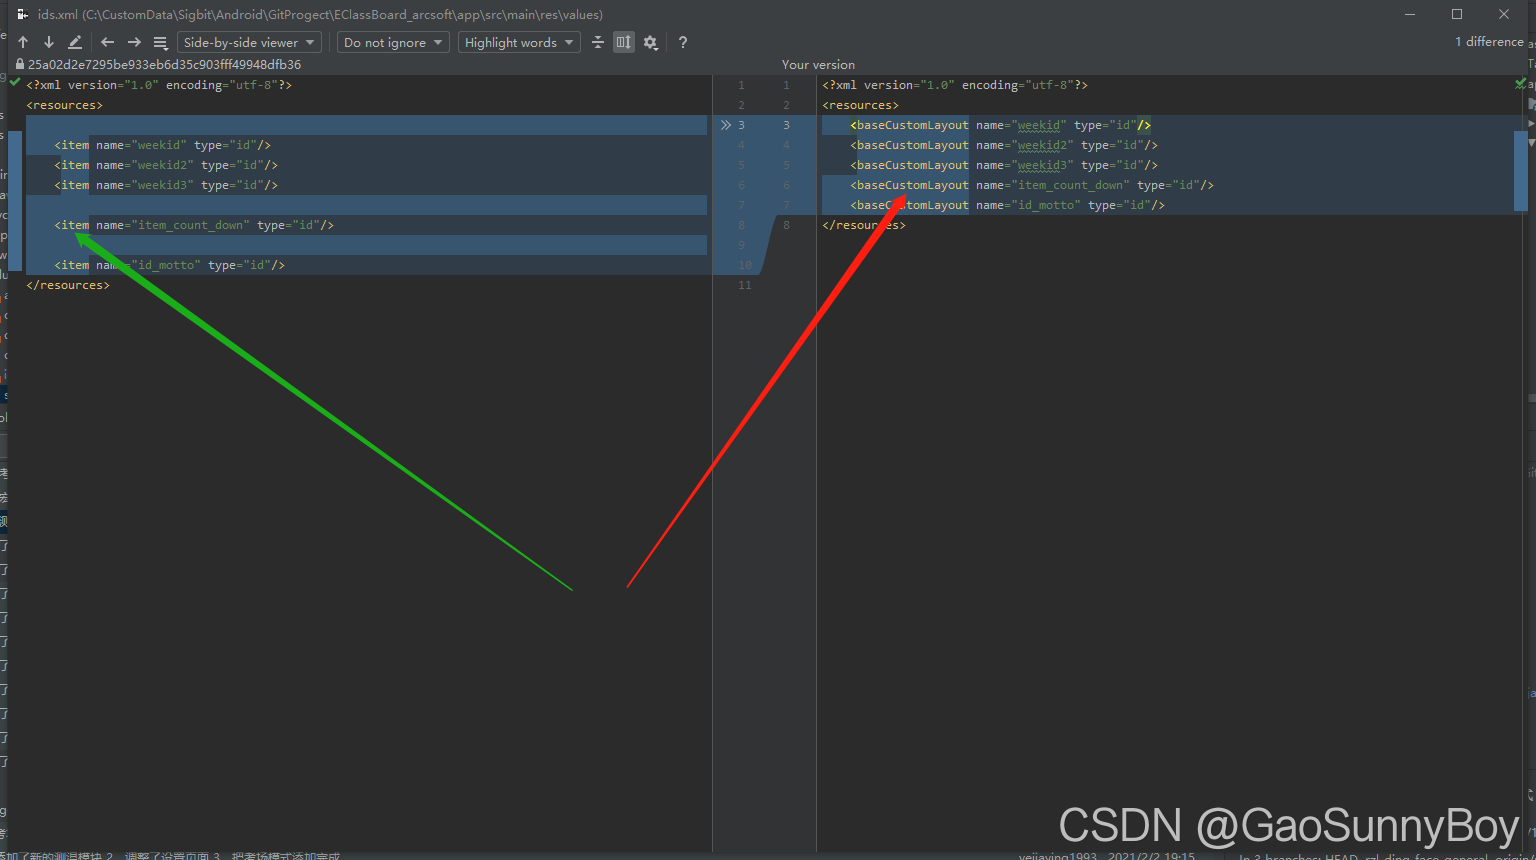Close the ids.xml diff window

(1504, 14)
